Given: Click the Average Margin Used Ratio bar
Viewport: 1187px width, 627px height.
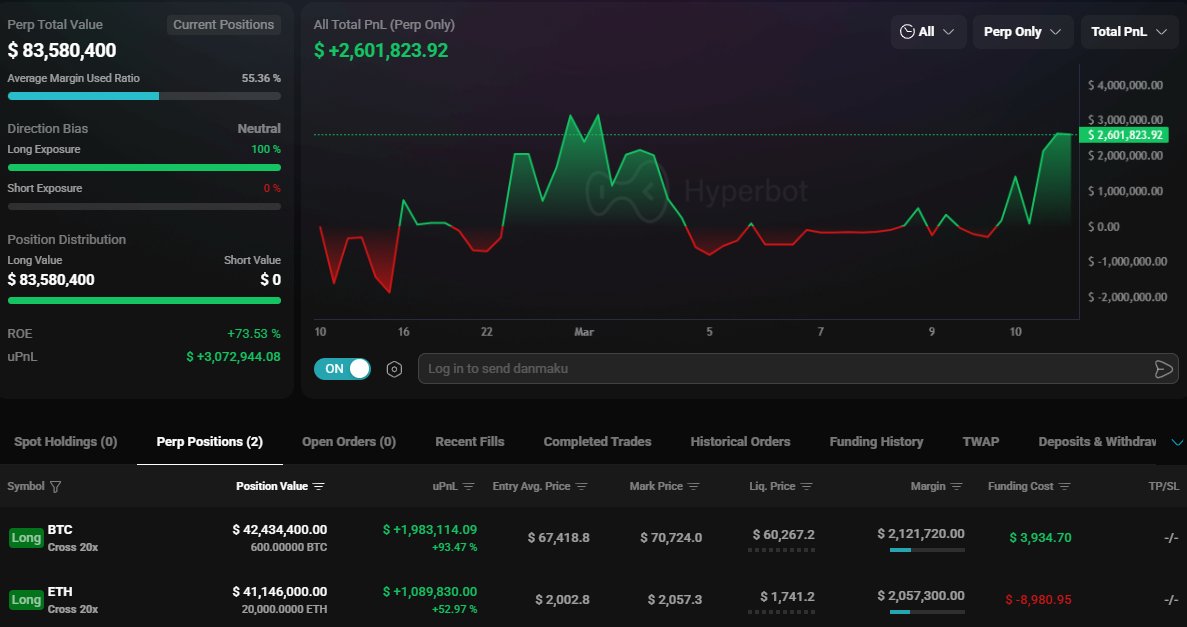Looking at the screenshot, I should click(143, 96).
